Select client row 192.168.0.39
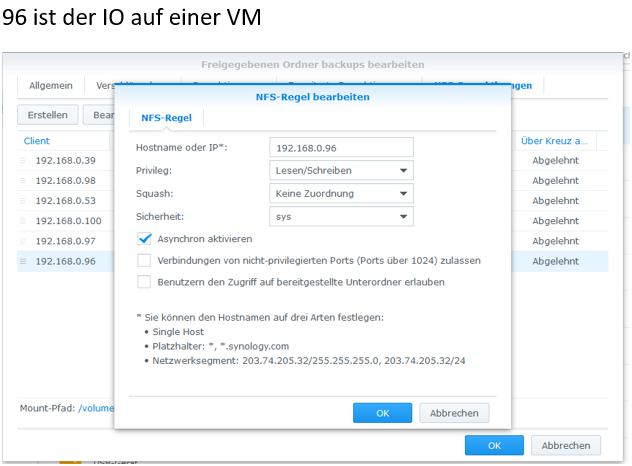 click(x=66, y=160)
